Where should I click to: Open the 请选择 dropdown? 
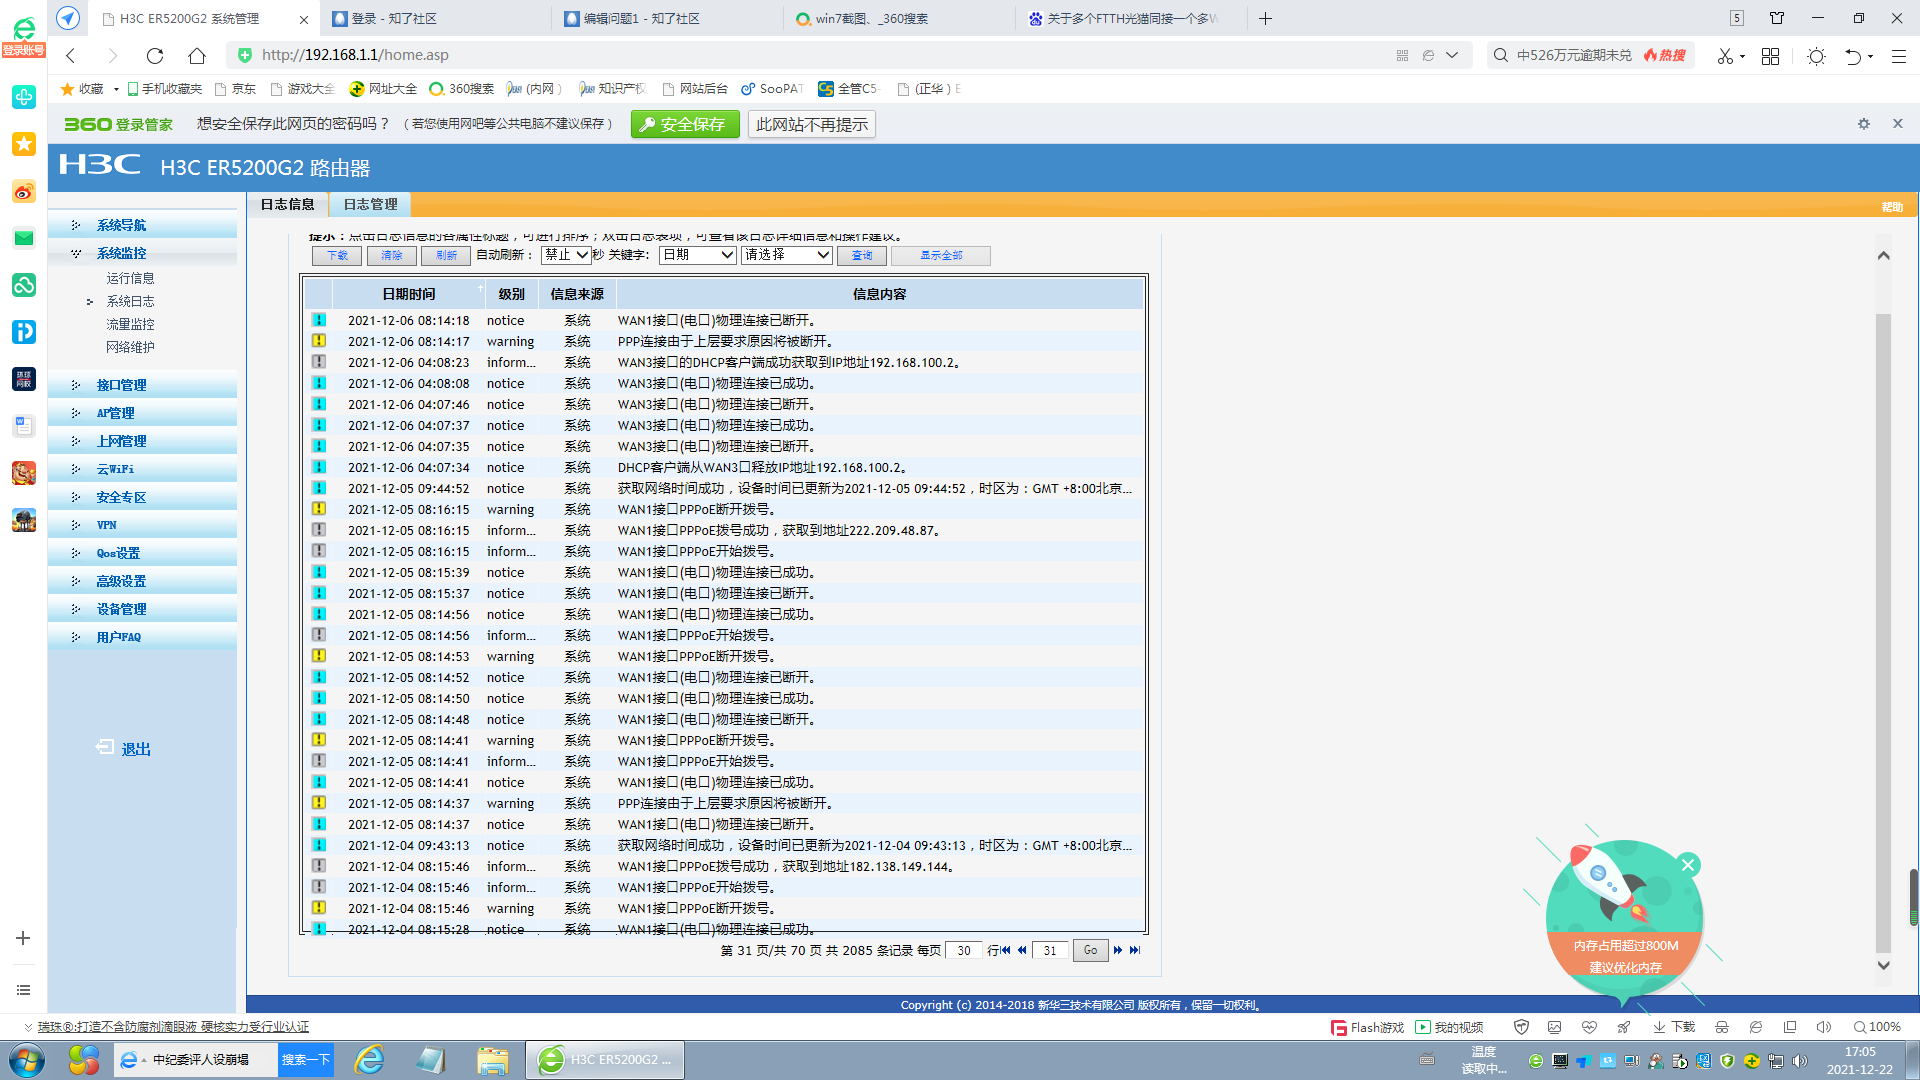coord(786,255)
